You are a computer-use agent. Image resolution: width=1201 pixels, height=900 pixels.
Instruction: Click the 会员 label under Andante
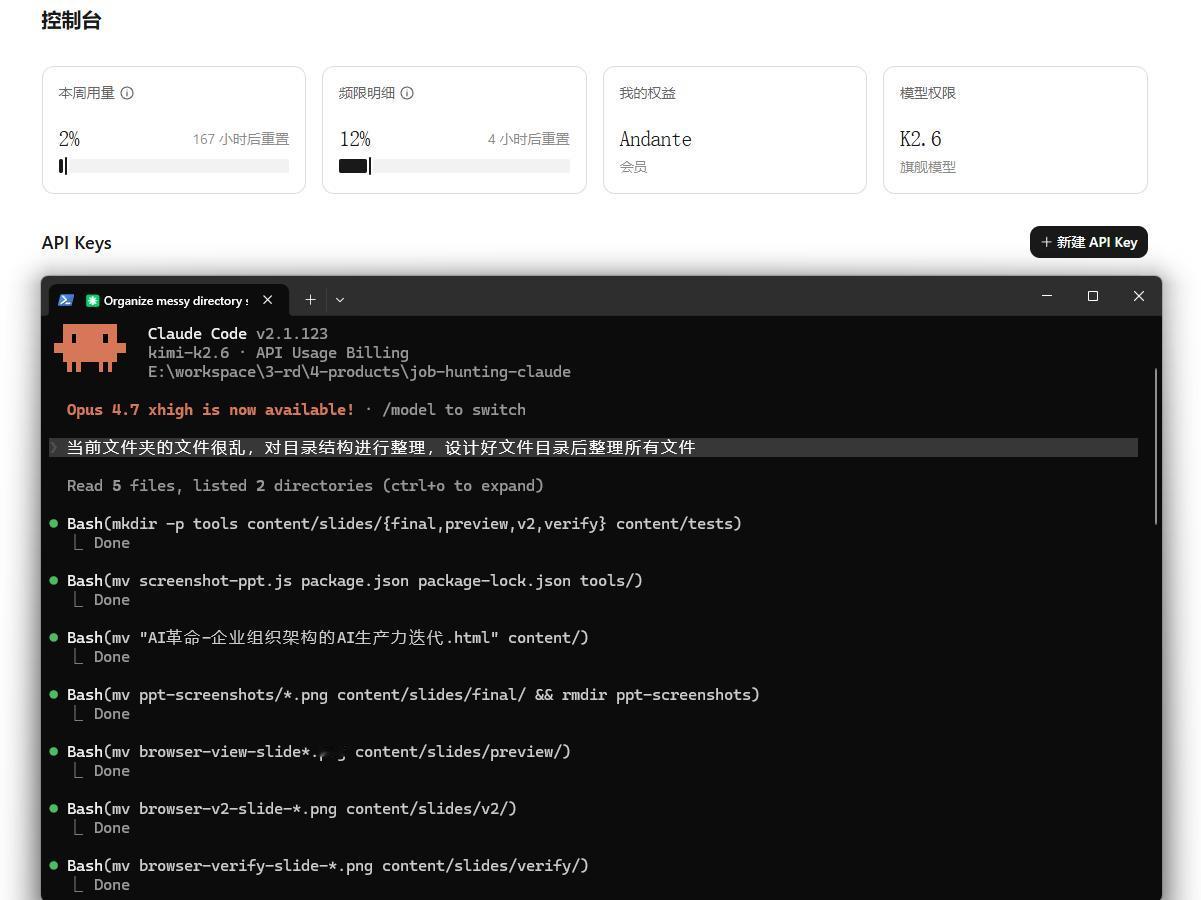coord(633,167)
